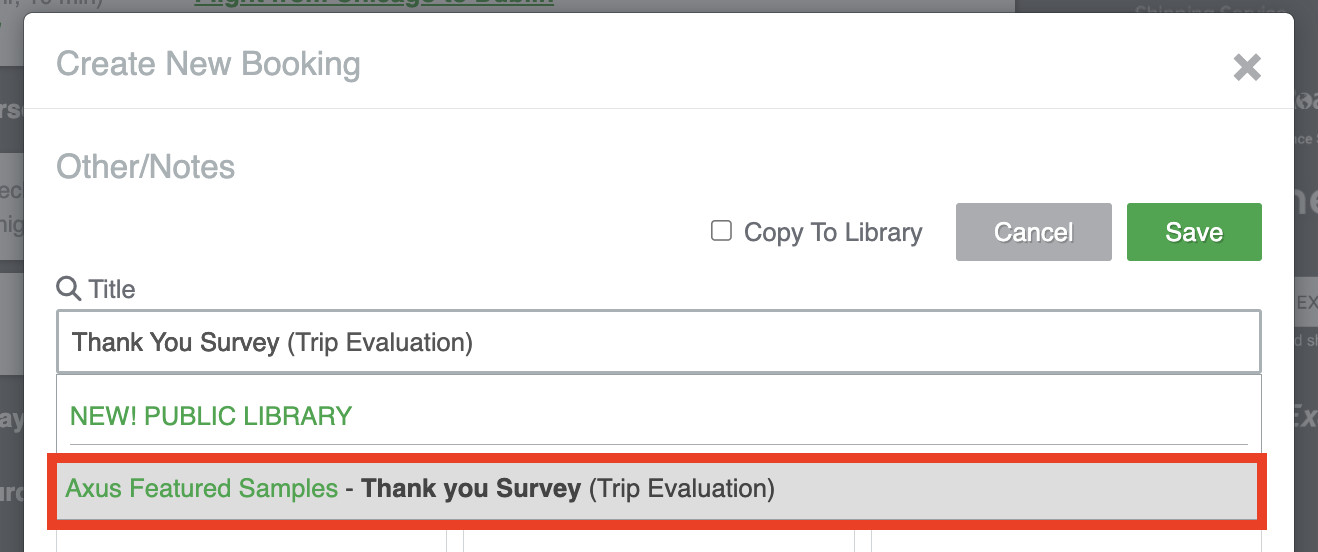Open the Flight from Chicago to Dublin link
1318x552 pixels.
[374, 3]
